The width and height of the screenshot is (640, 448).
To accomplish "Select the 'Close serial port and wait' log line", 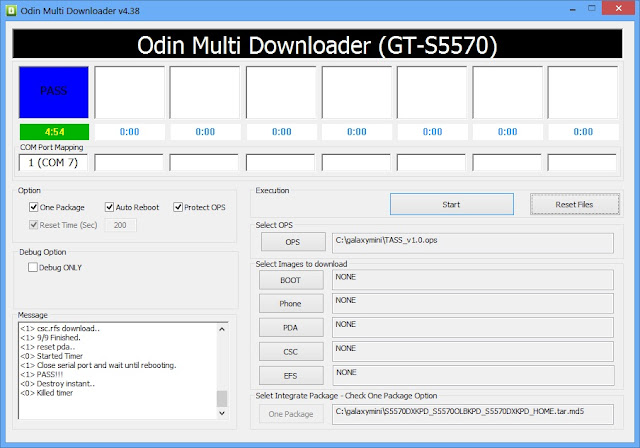I will pos(98,365).
